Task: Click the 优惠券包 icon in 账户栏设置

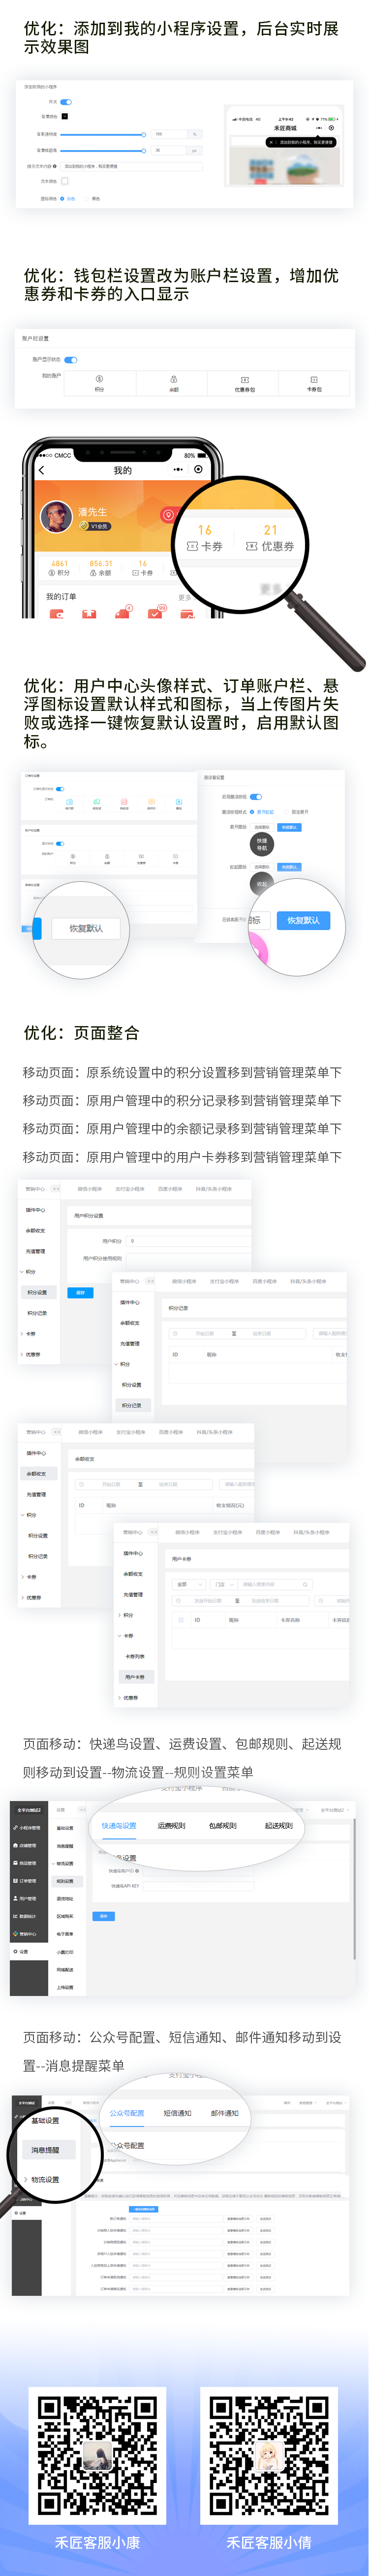Action: click(x=244, y=380)
